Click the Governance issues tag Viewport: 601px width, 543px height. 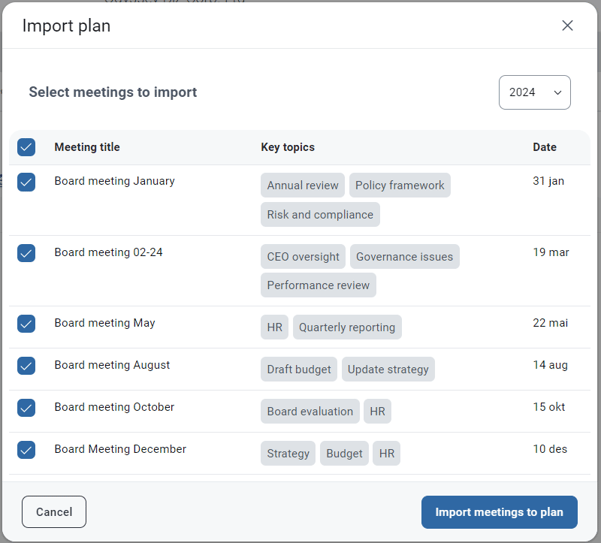[404, 256]
